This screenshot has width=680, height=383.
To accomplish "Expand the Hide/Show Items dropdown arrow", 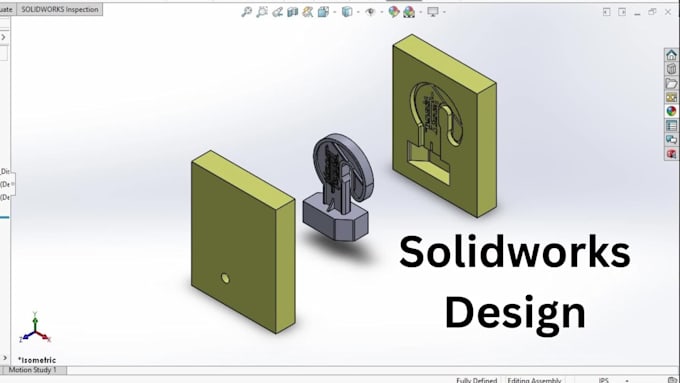I will [382, 12].
